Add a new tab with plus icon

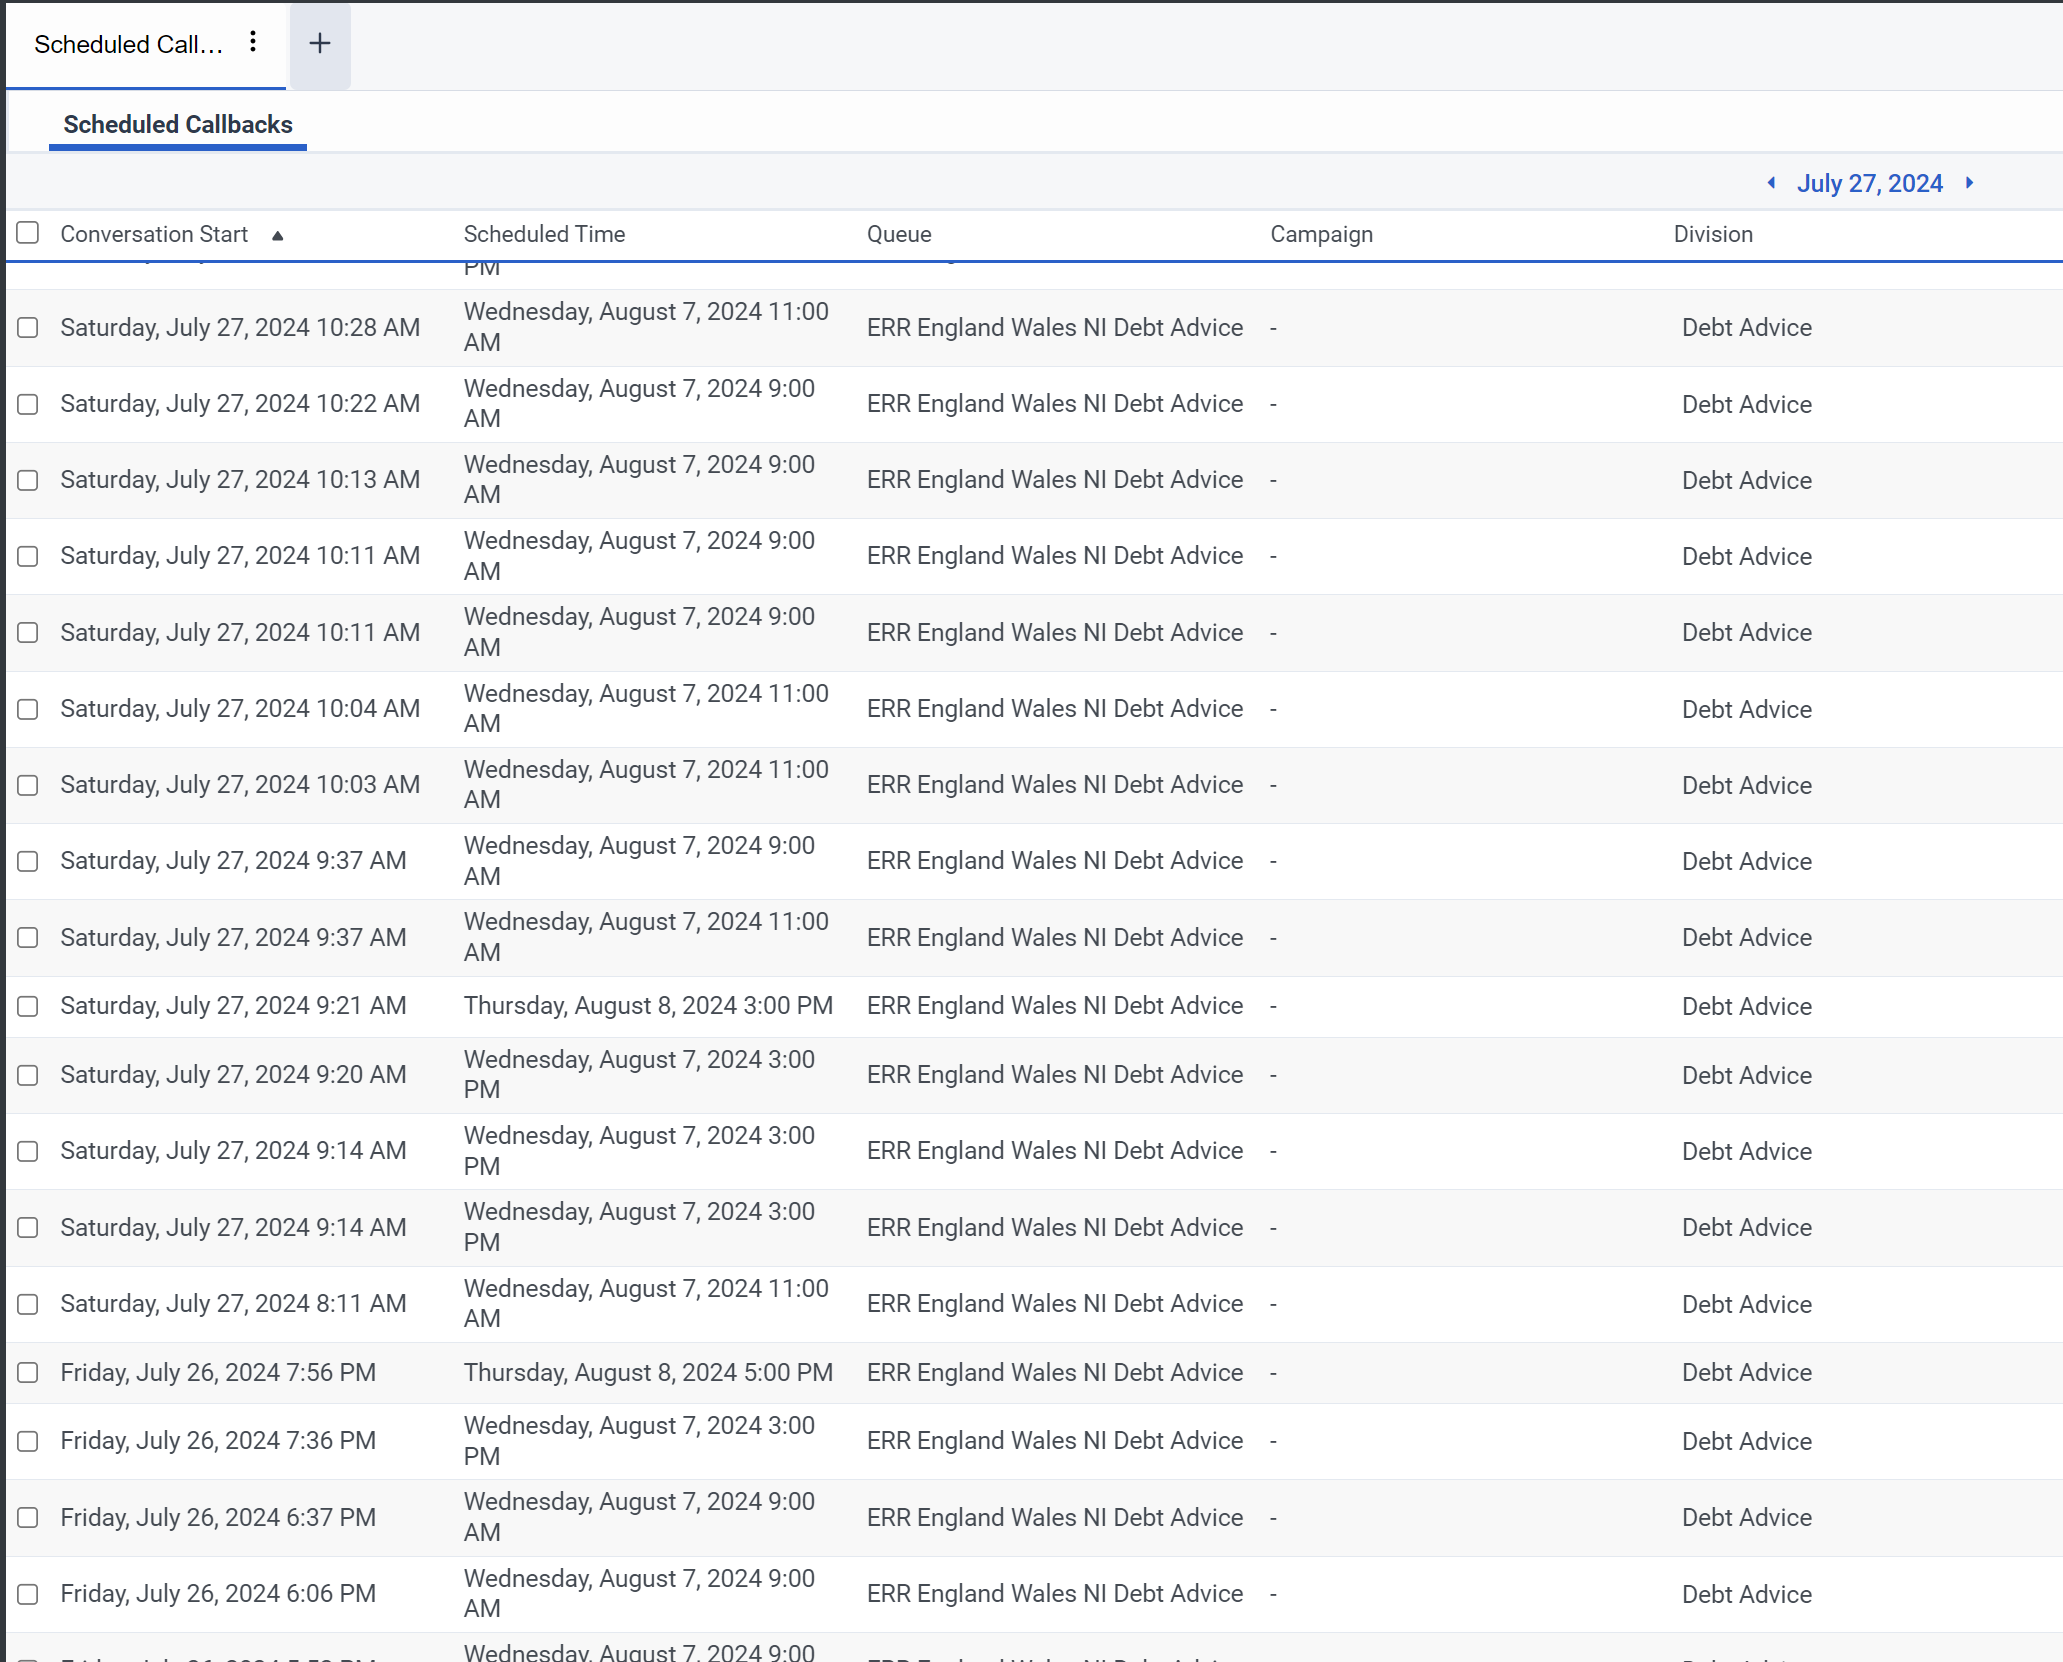click(x=320, y=43)
